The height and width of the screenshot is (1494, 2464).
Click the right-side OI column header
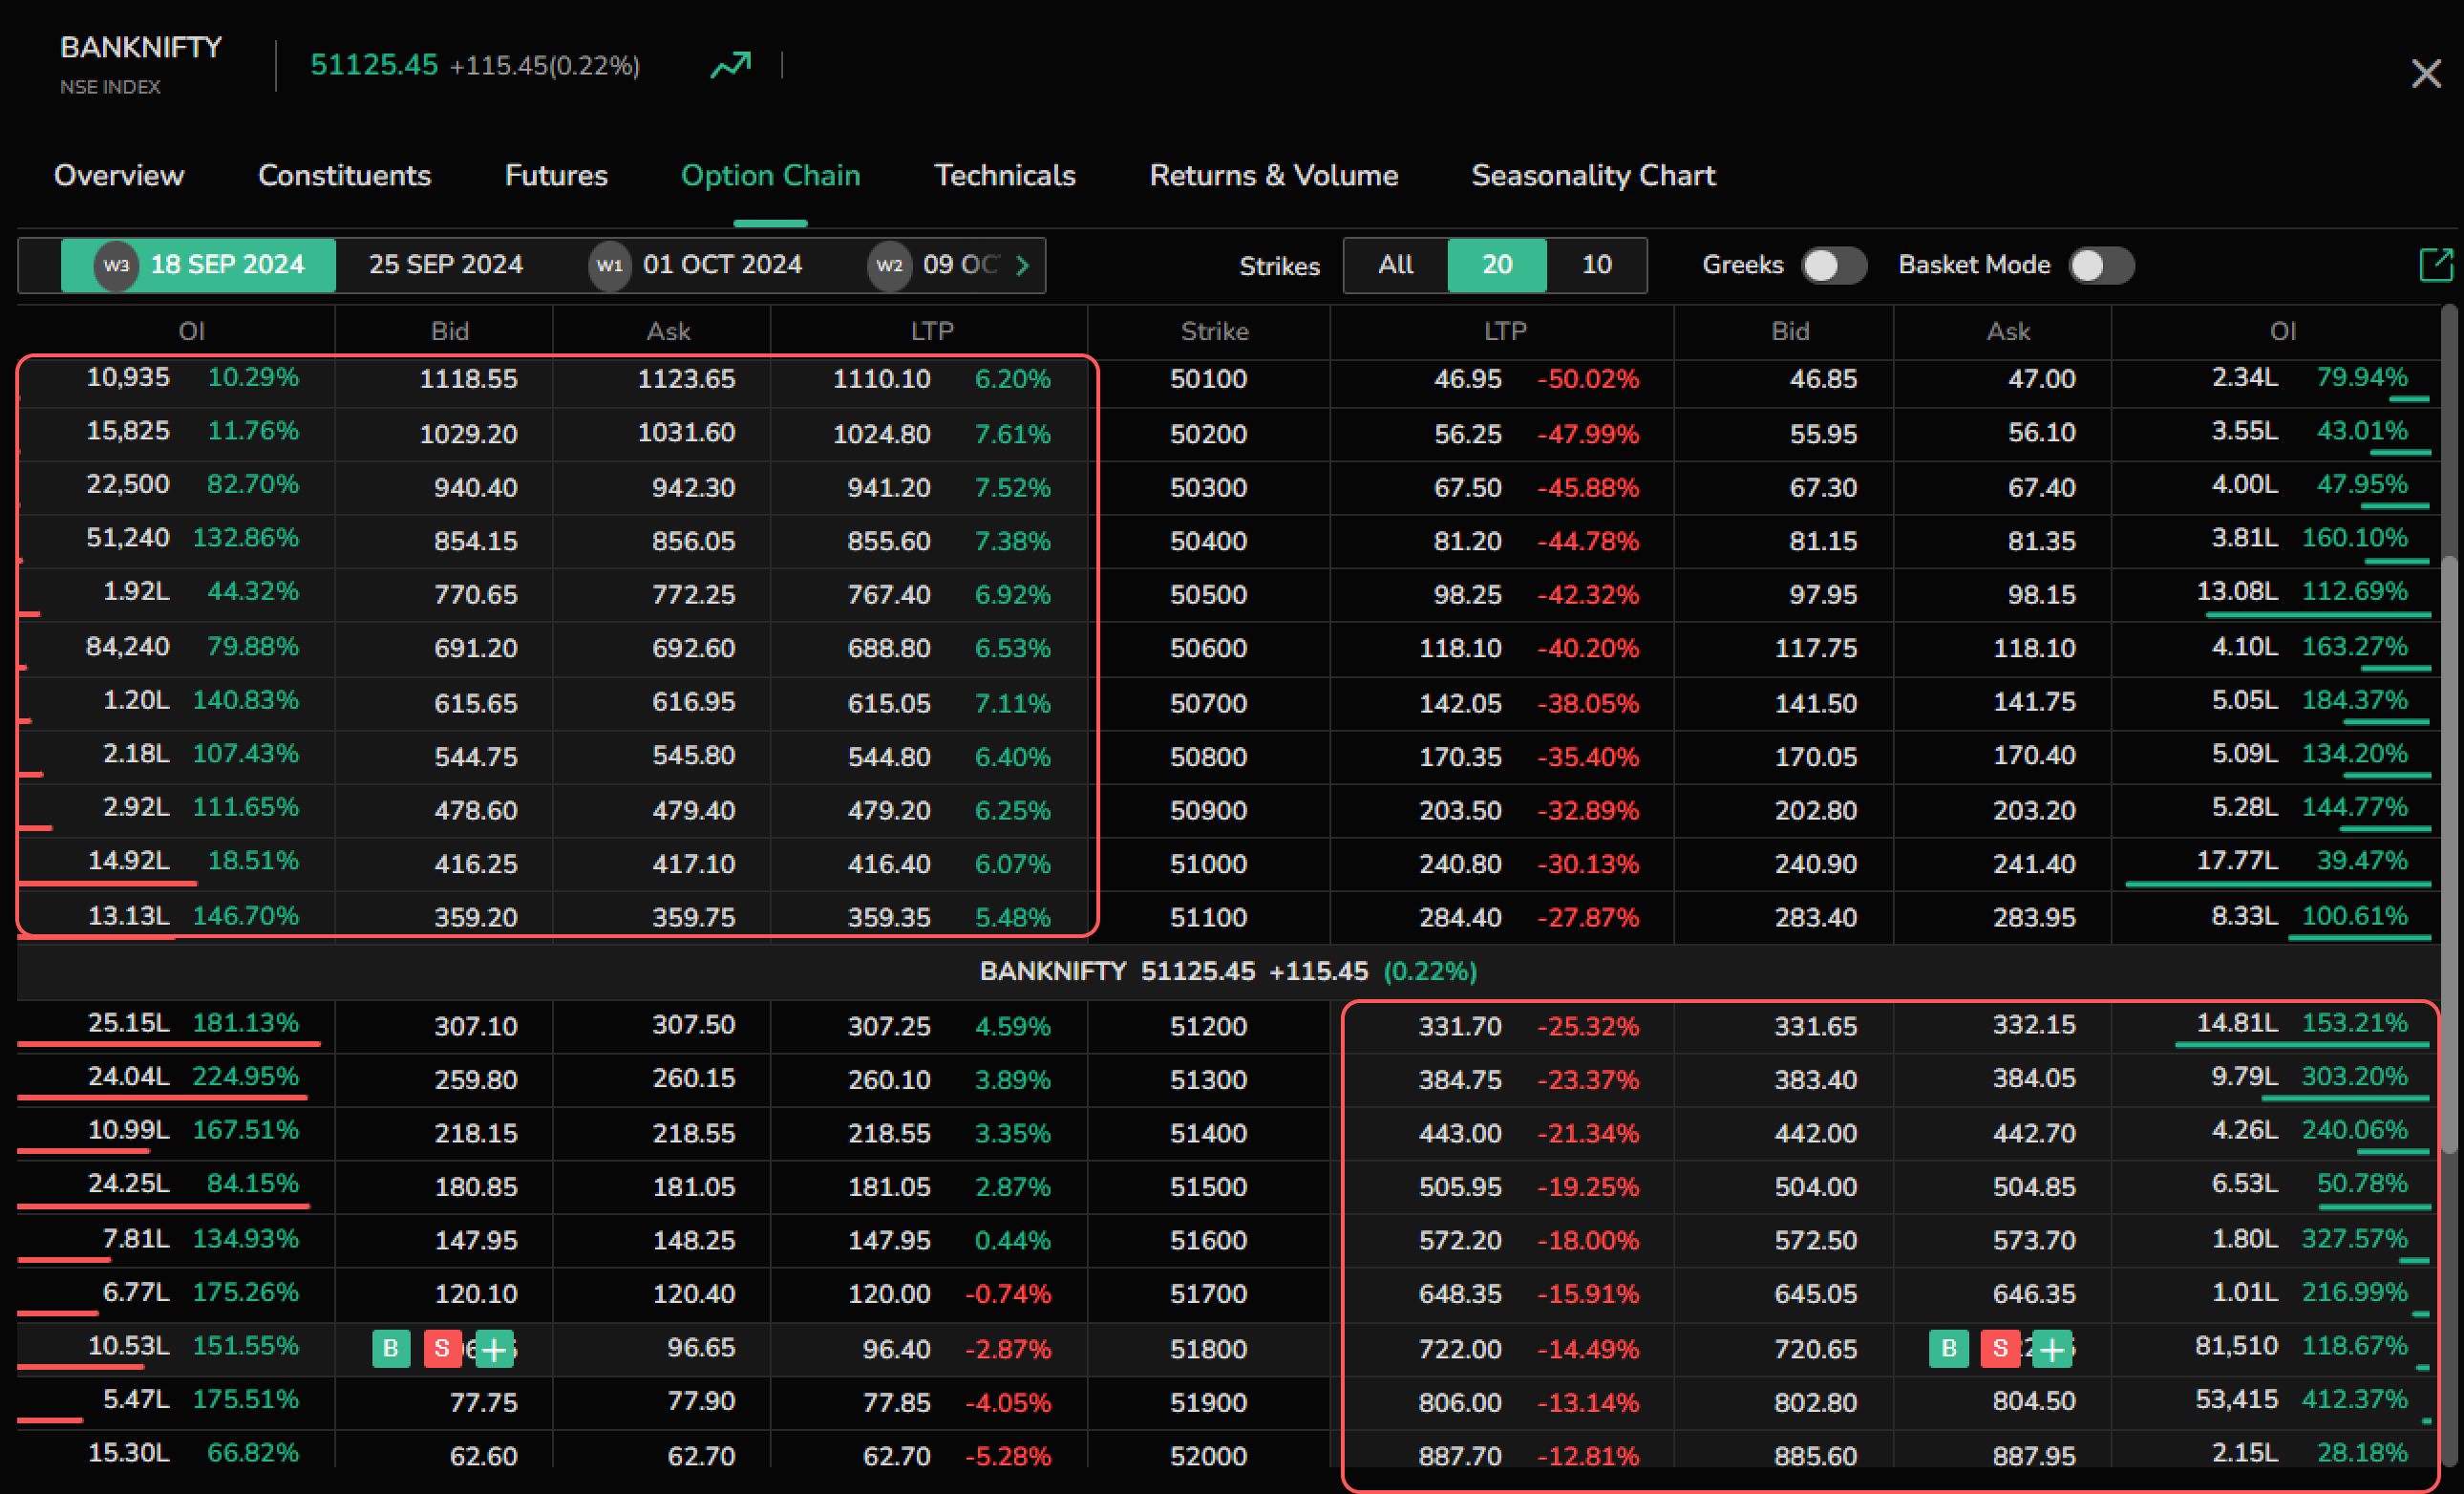coord(2283,331)
